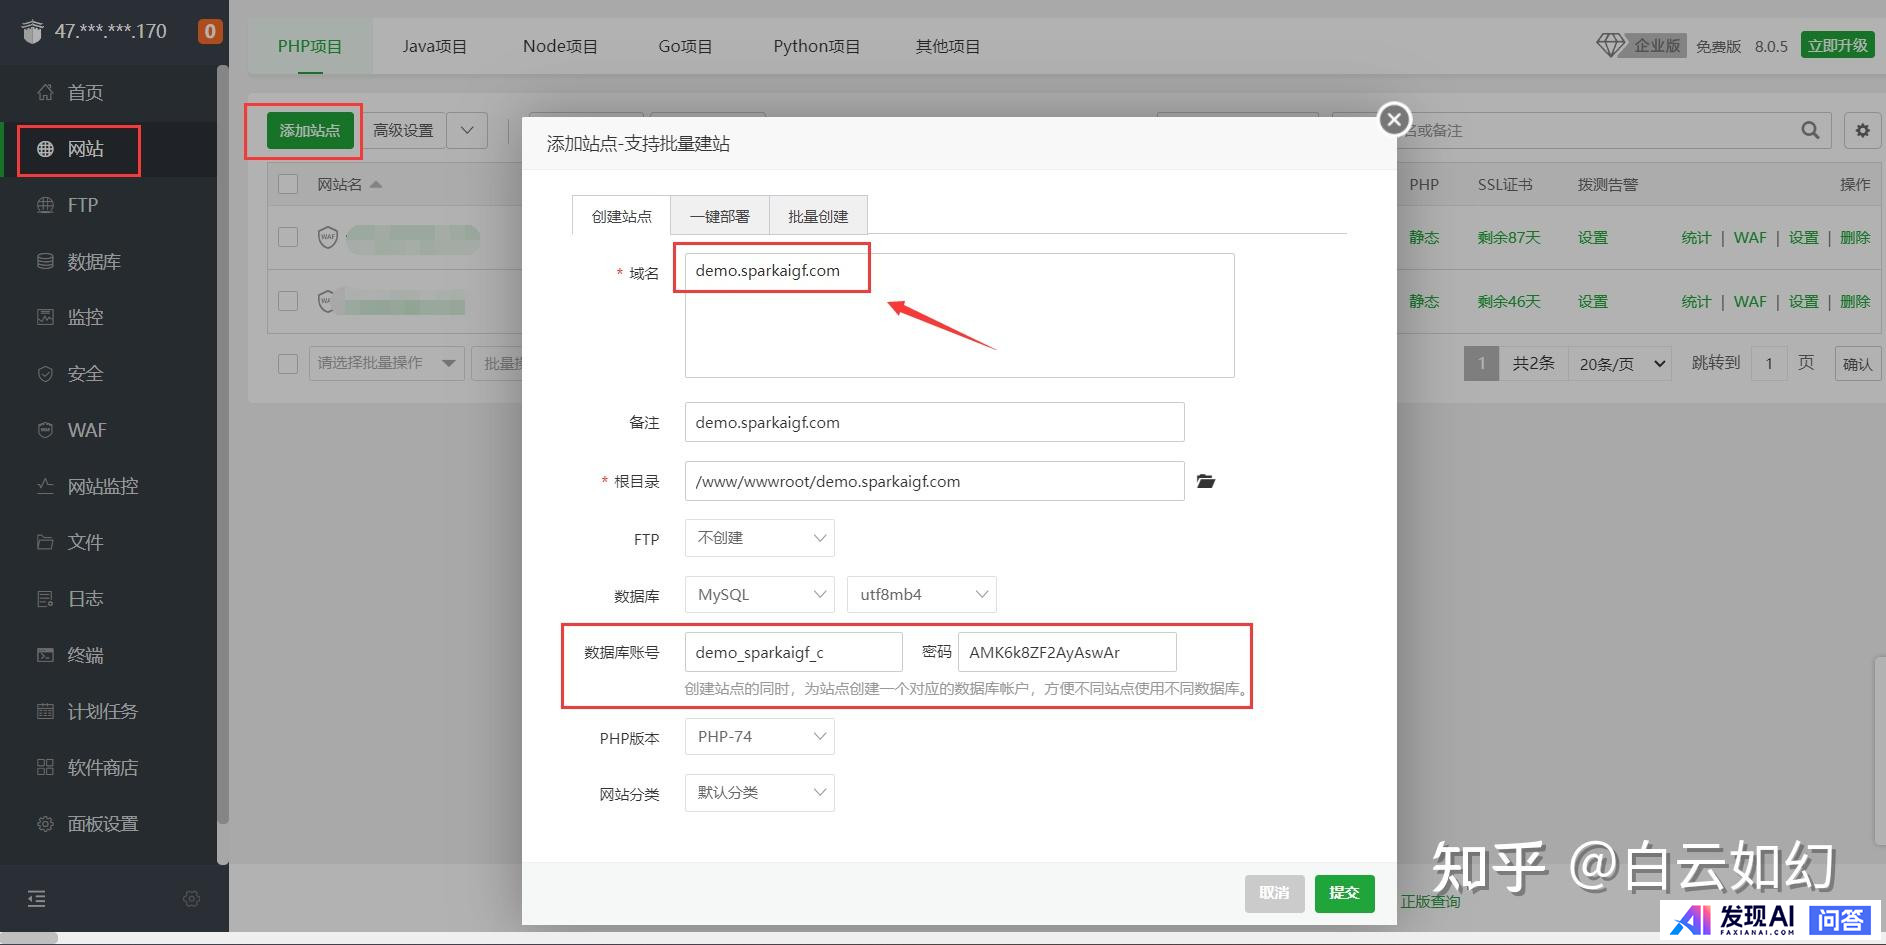Check the second website row checkbox
This screenshot has height=945, width=1886.
point(288,301)
